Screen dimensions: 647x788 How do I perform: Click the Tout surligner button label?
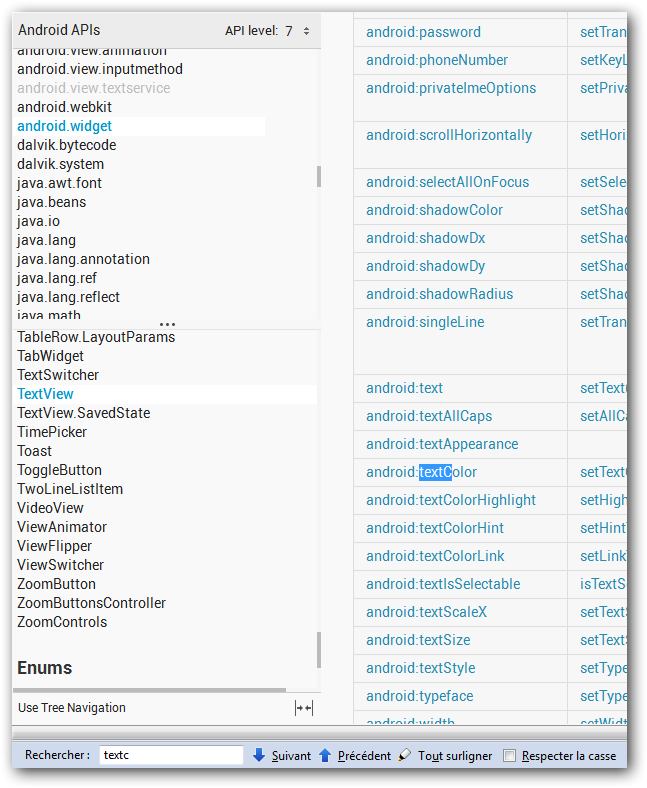(x=453, y=756)
